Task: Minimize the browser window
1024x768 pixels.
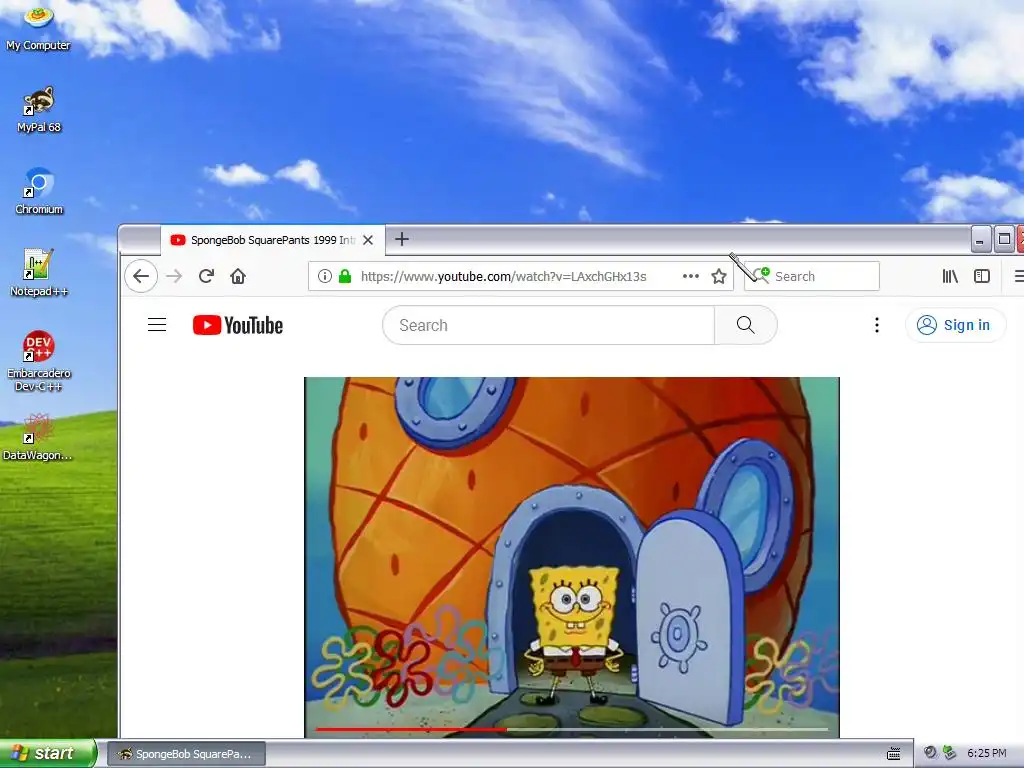Action: (980, 239)
